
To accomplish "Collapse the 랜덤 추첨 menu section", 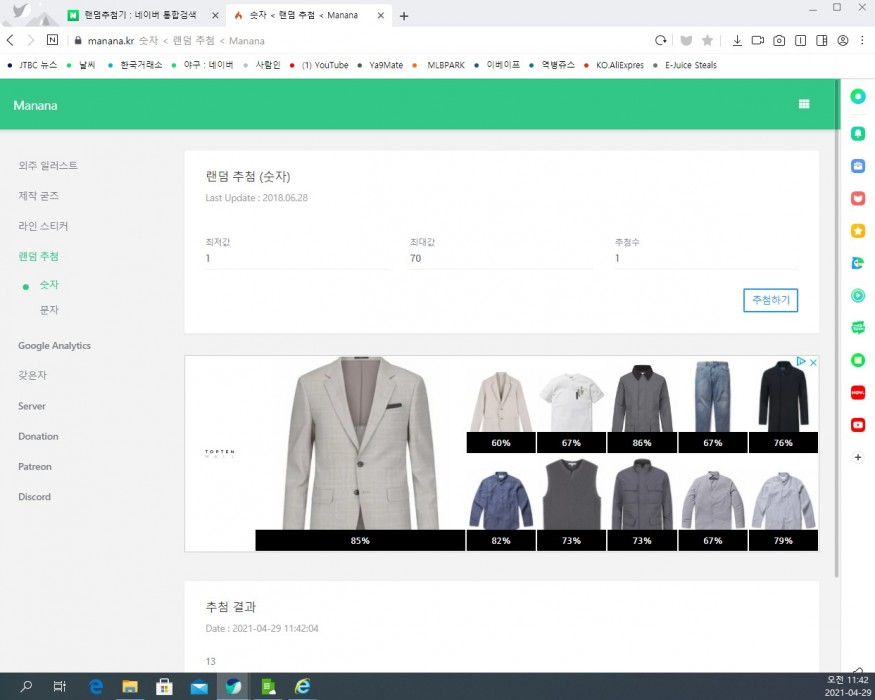I will (39, 256).
